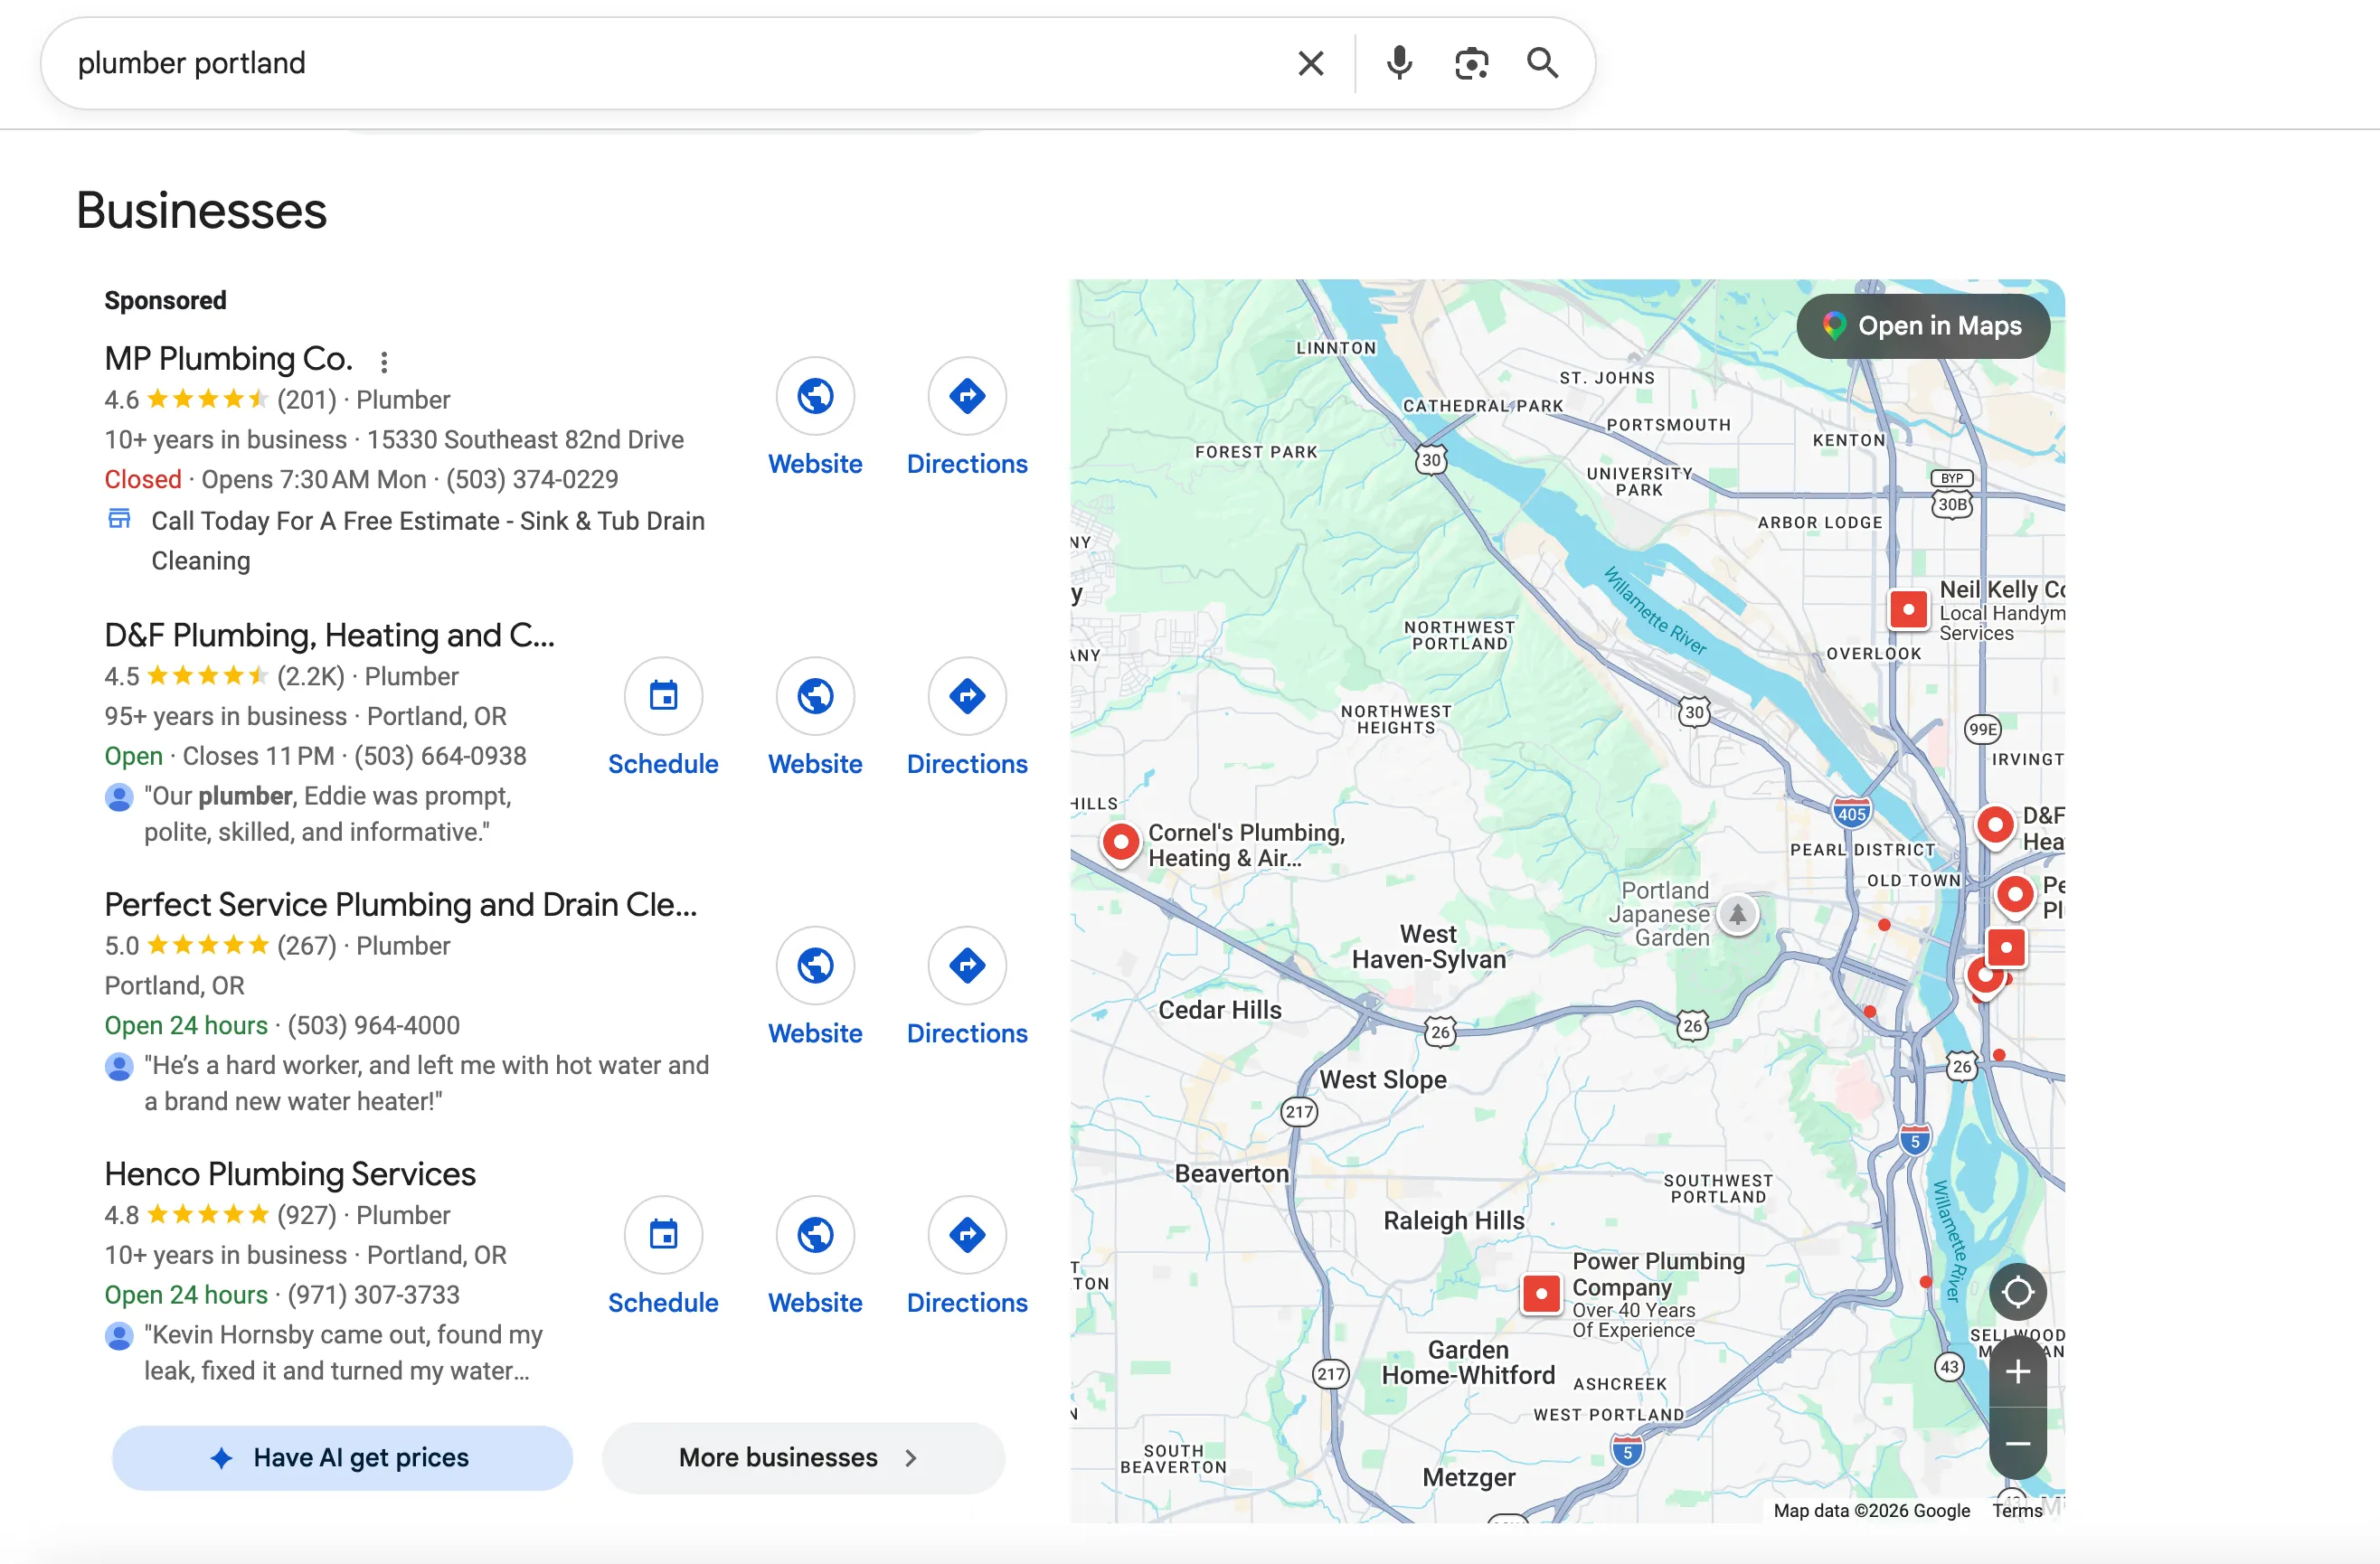Get directions to Perfect Service Plumbing

click(967, 966)
